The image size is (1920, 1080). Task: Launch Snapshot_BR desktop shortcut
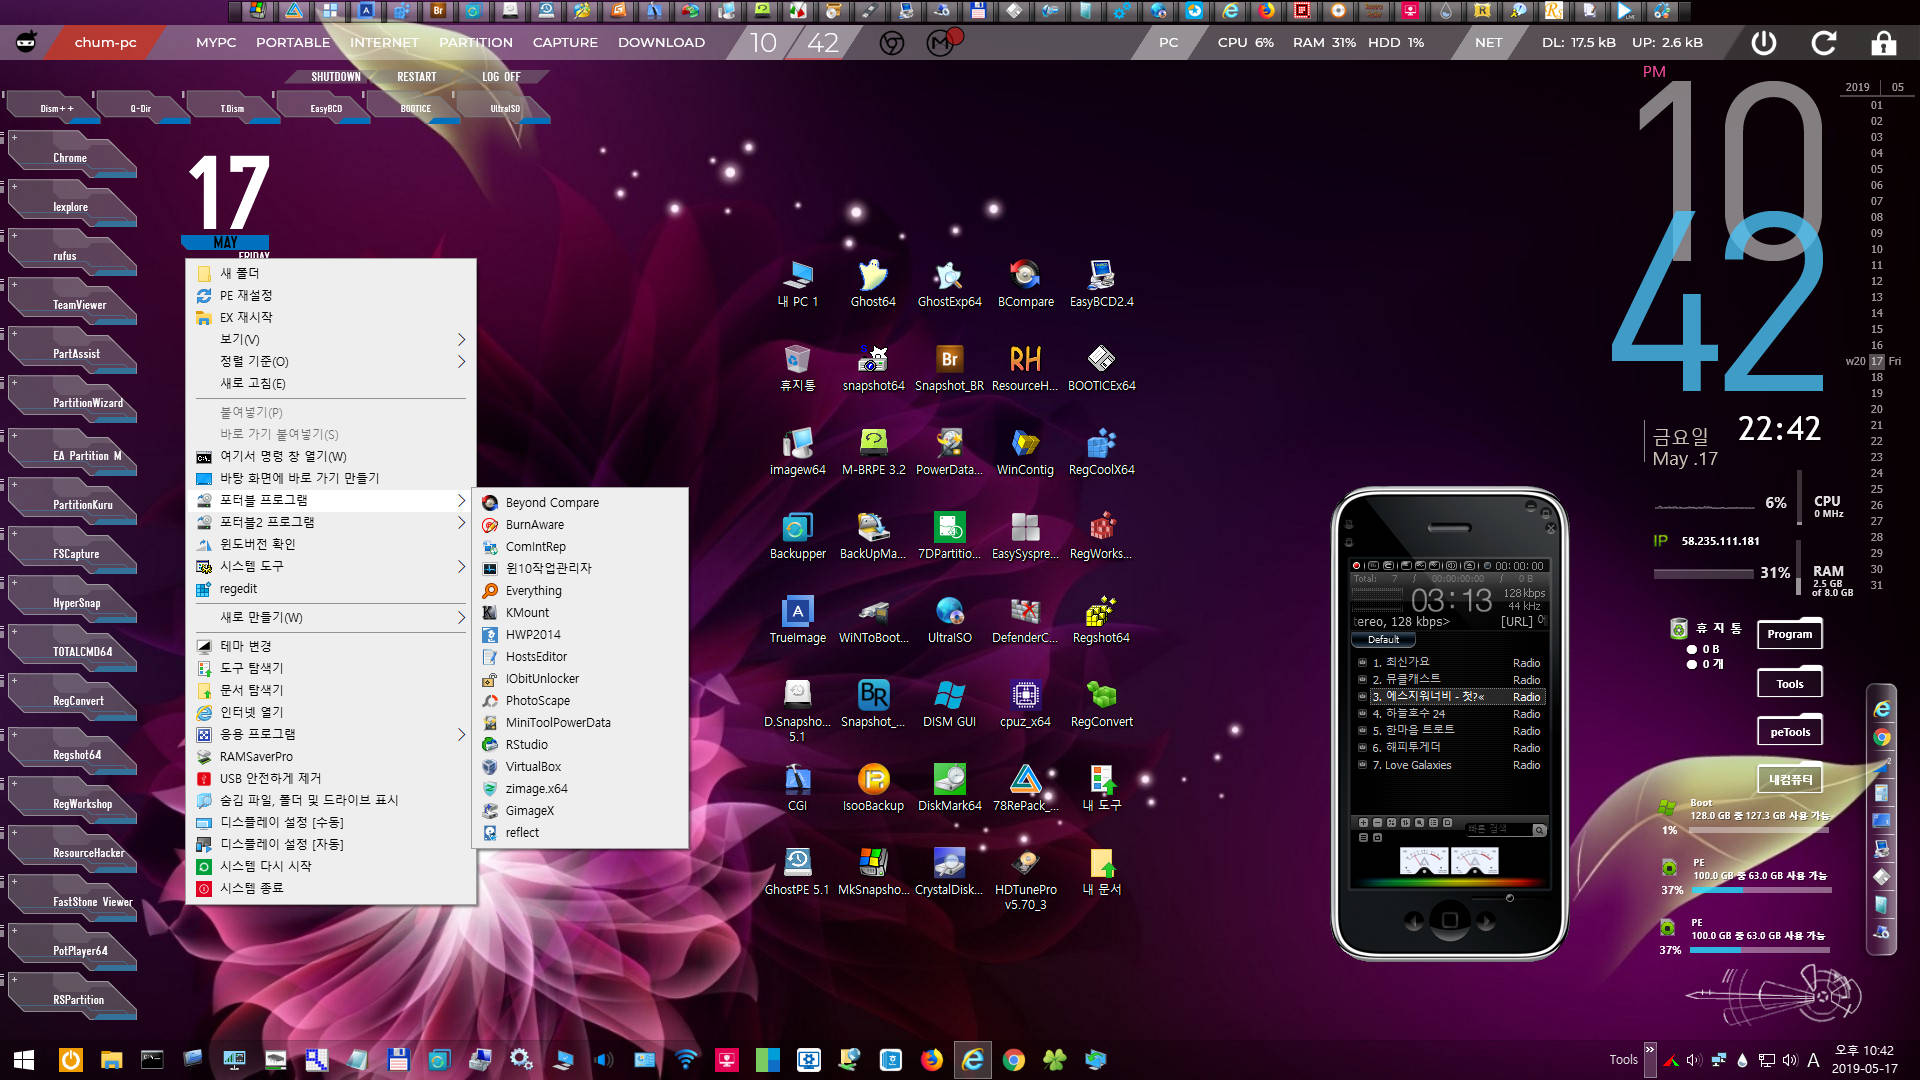(x=949, y=368)
